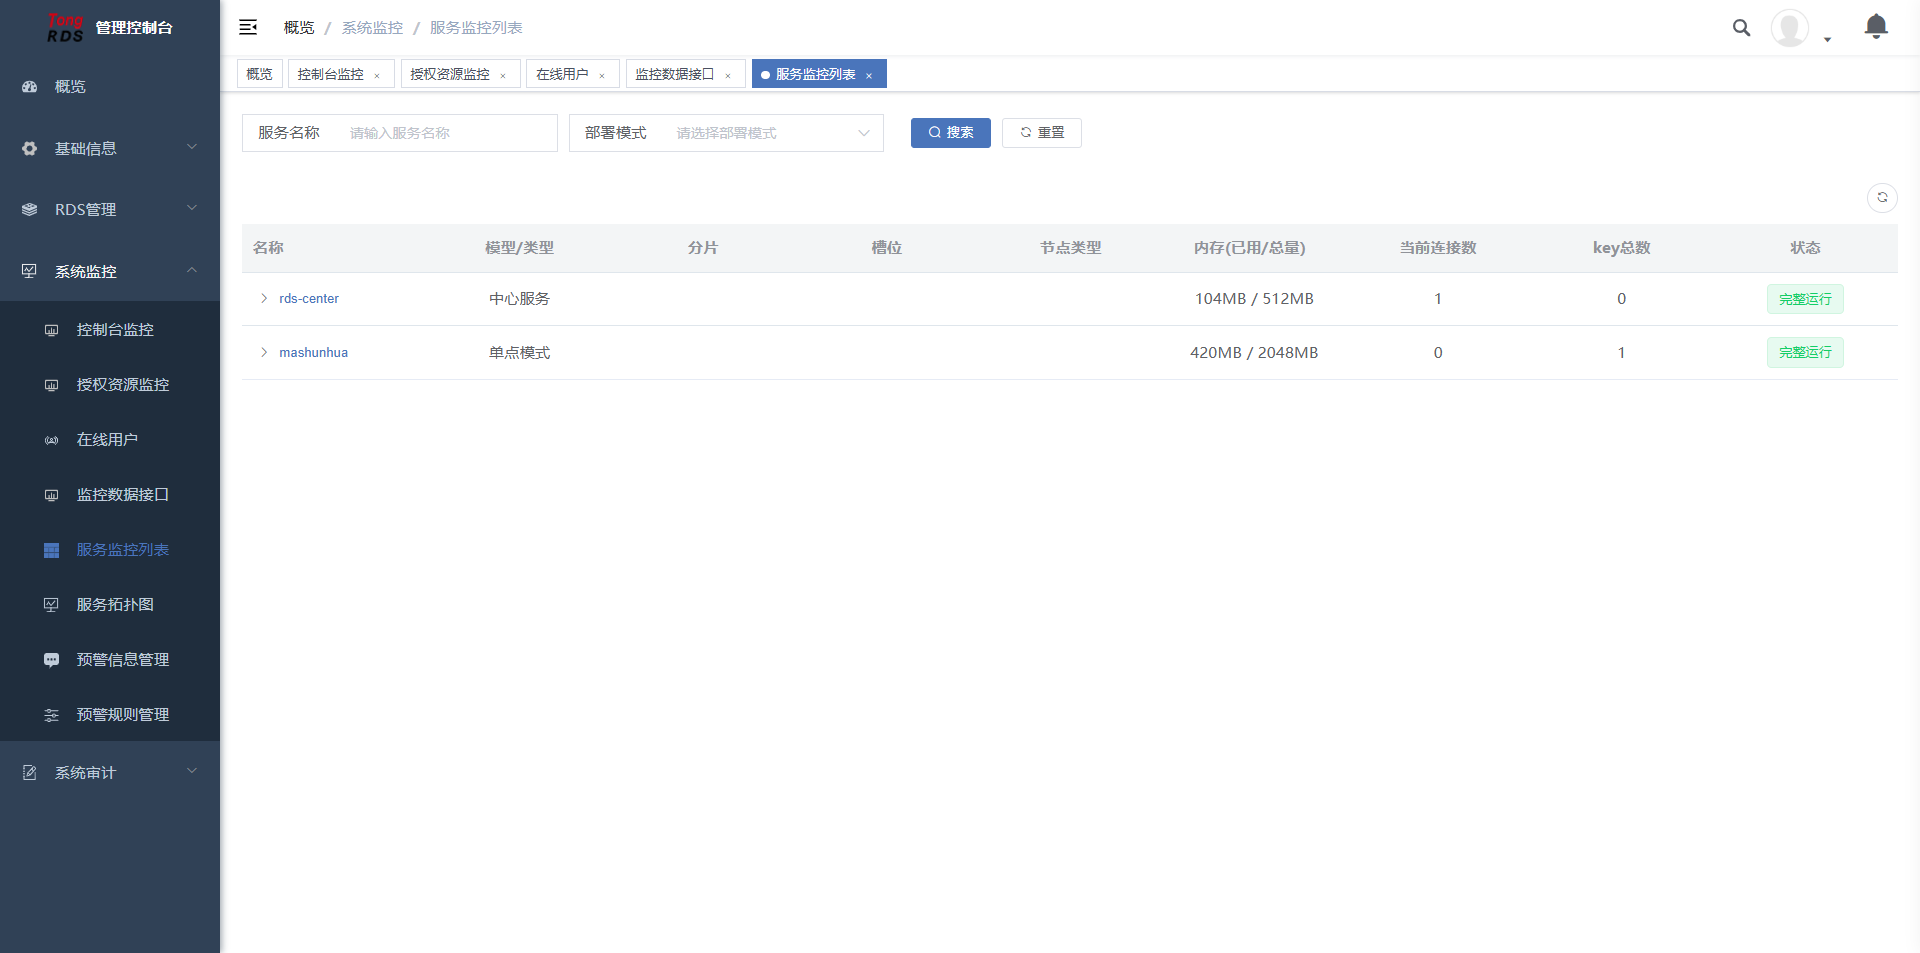Open 概览 in the sidebar
This screenshot has height=953, width=1920.
pos(110,87)
